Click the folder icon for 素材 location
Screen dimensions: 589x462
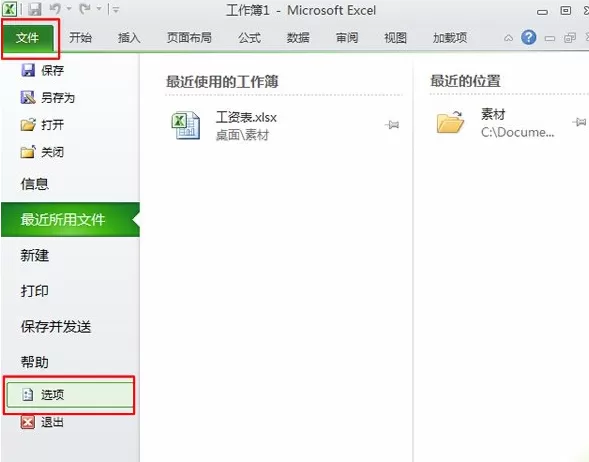(450, 122)
